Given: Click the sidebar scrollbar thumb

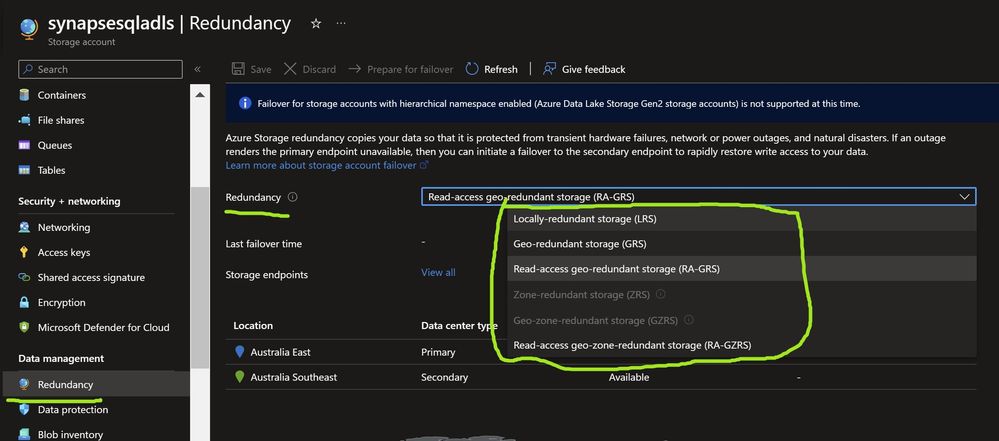Looking at the screenshot, I should (200, 277).
